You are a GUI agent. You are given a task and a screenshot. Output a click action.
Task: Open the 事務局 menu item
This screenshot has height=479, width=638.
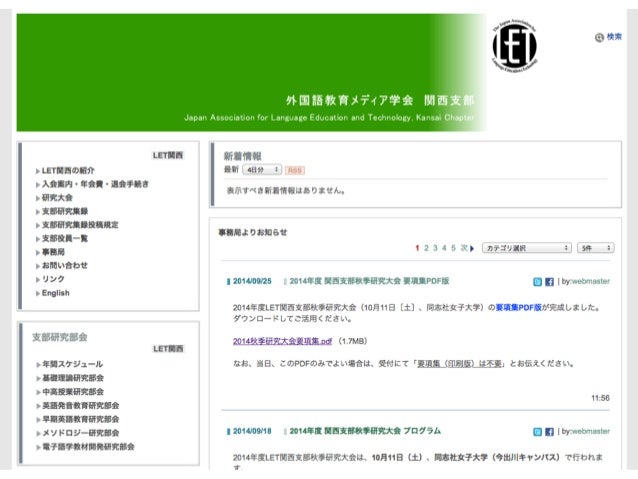(x=53, y=252)
